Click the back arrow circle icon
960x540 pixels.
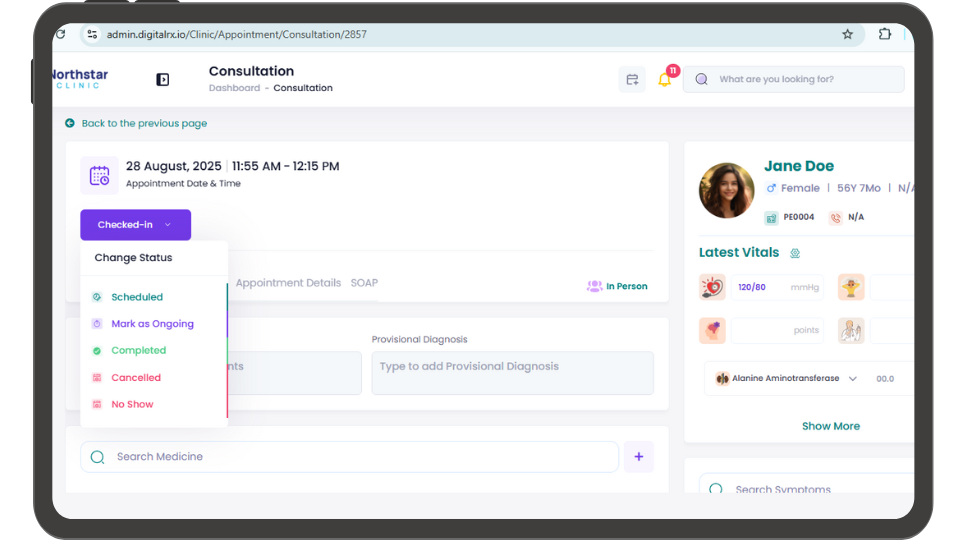(x=70, y=123)
